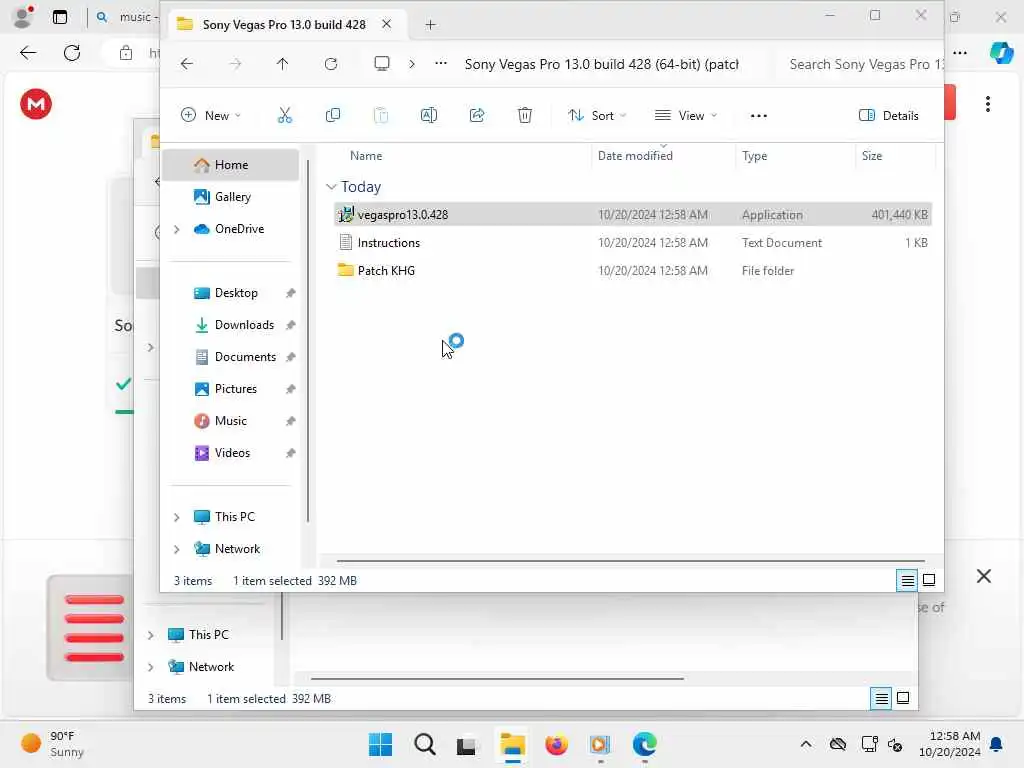Open Edge Copilot icon
Image resolution: width=1024 pixels, height=768 pixels.
(x=1001, y=53)
